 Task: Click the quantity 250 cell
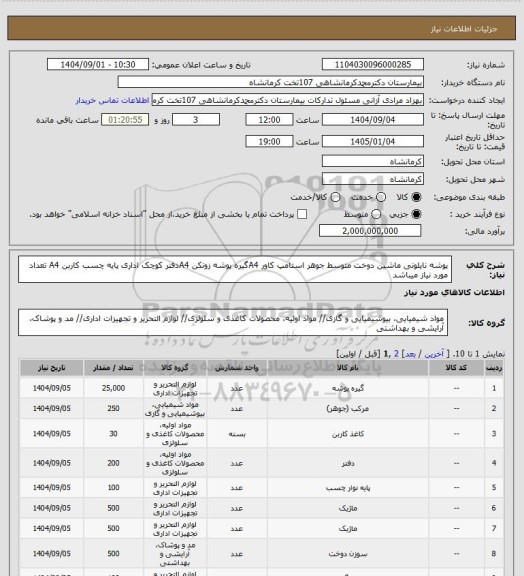(113, 408)
